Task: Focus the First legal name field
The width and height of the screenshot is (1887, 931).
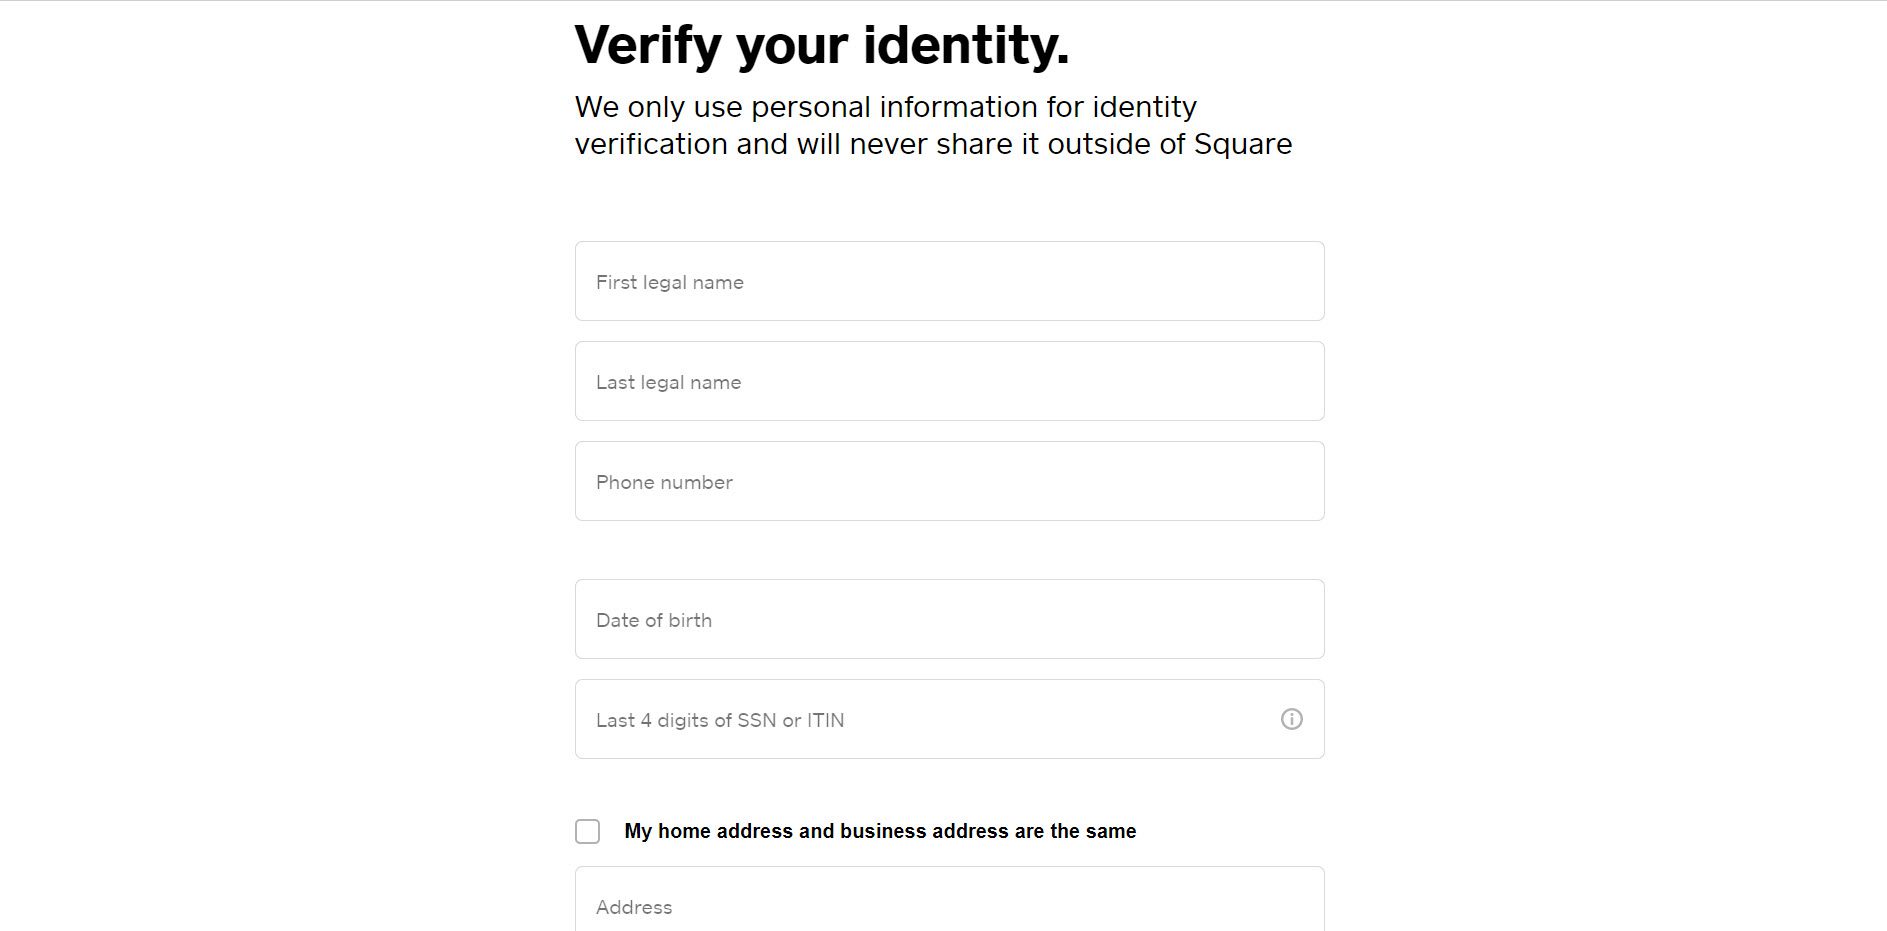Action: (949, 281)
